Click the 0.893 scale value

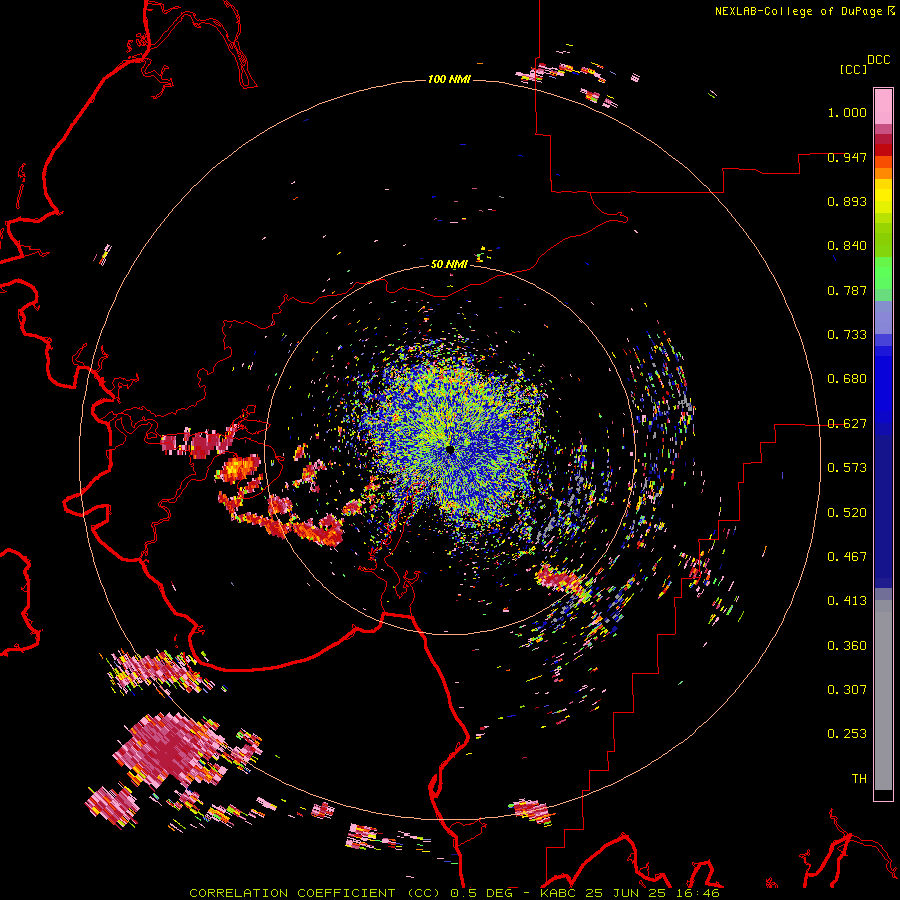click(847, 201)
